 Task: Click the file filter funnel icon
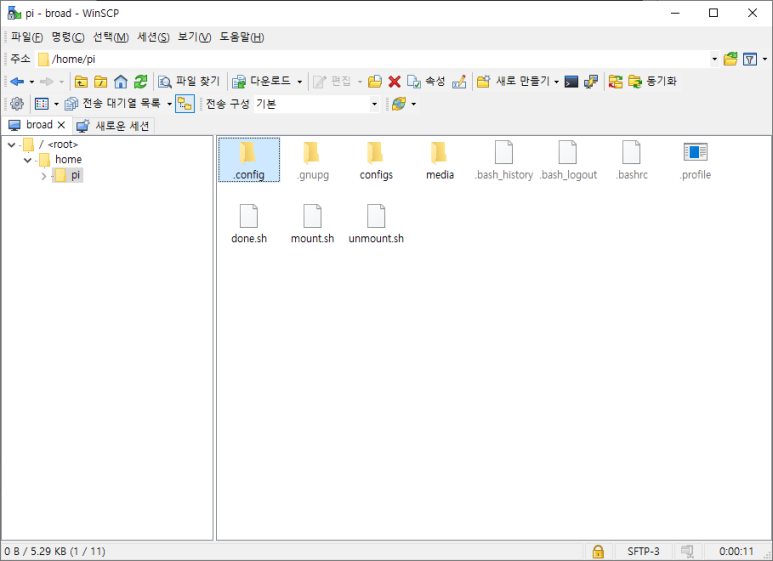[749, 59]
